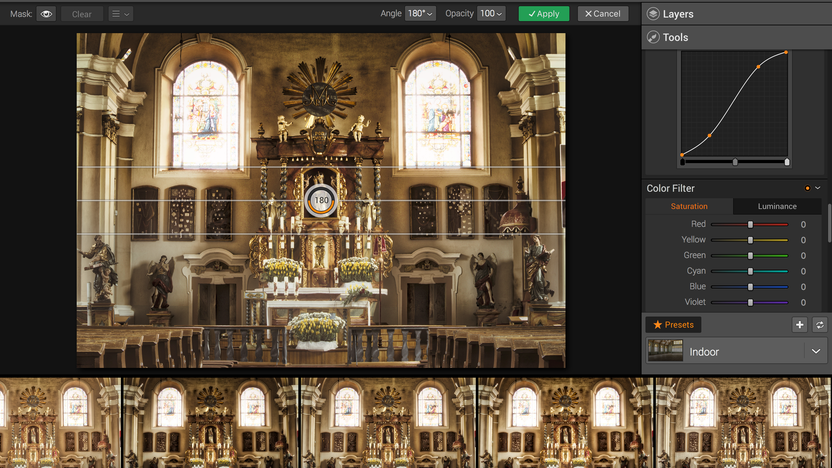
Task: Click the Blue saturation slider
Action: 750,287
